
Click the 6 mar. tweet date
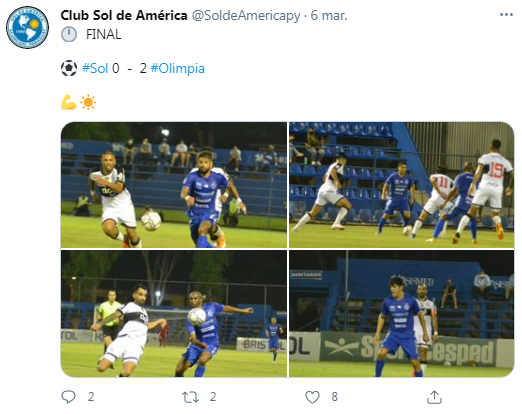pos(329,16)
